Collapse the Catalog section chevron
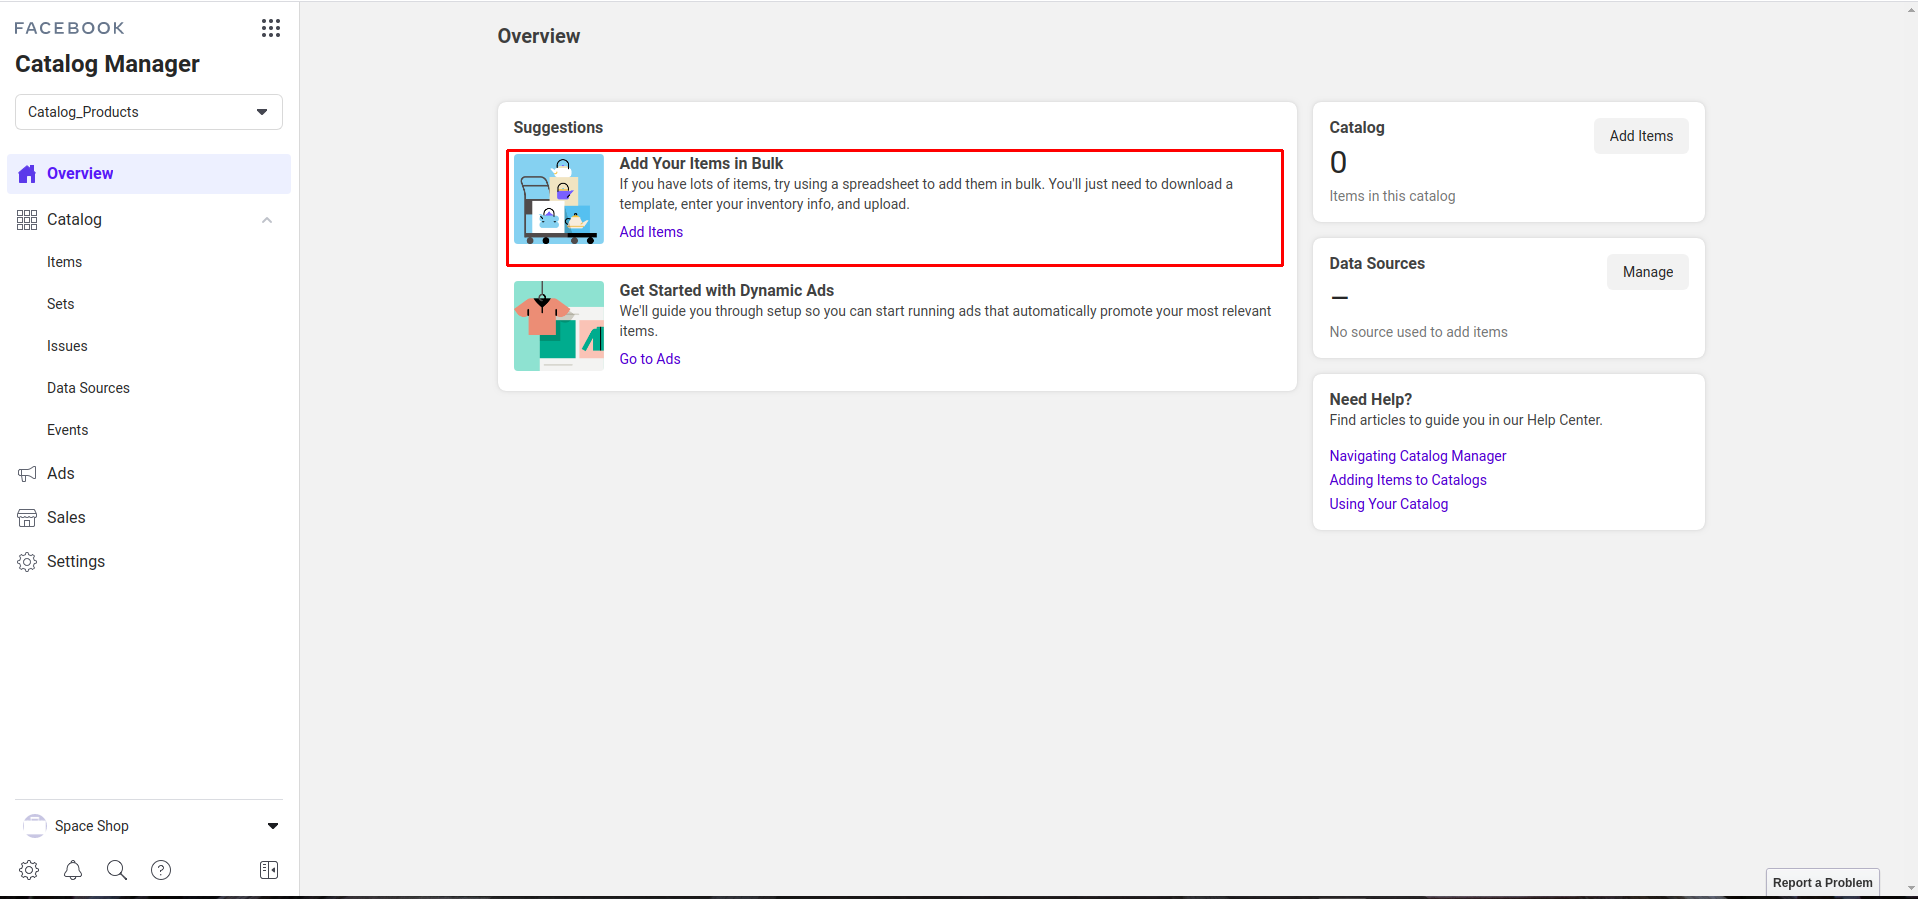The width and height of the screenshot is (1918, 899). [267, 220]
